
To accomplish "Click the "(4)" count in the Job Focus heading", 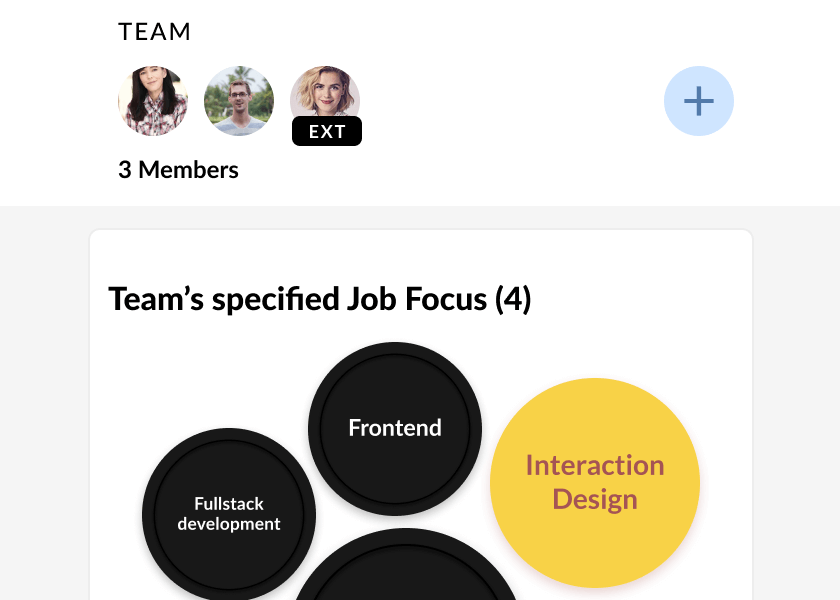I will [x=513, y=299].
